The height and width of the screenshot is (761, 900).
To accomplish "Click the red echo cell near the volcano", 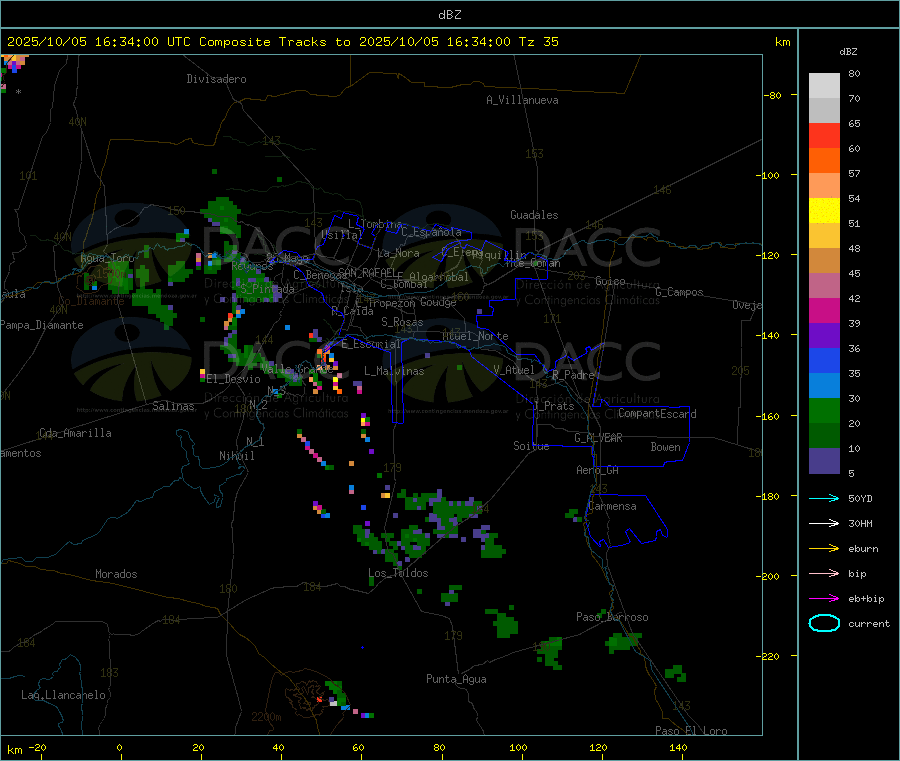I will [320, 700].
